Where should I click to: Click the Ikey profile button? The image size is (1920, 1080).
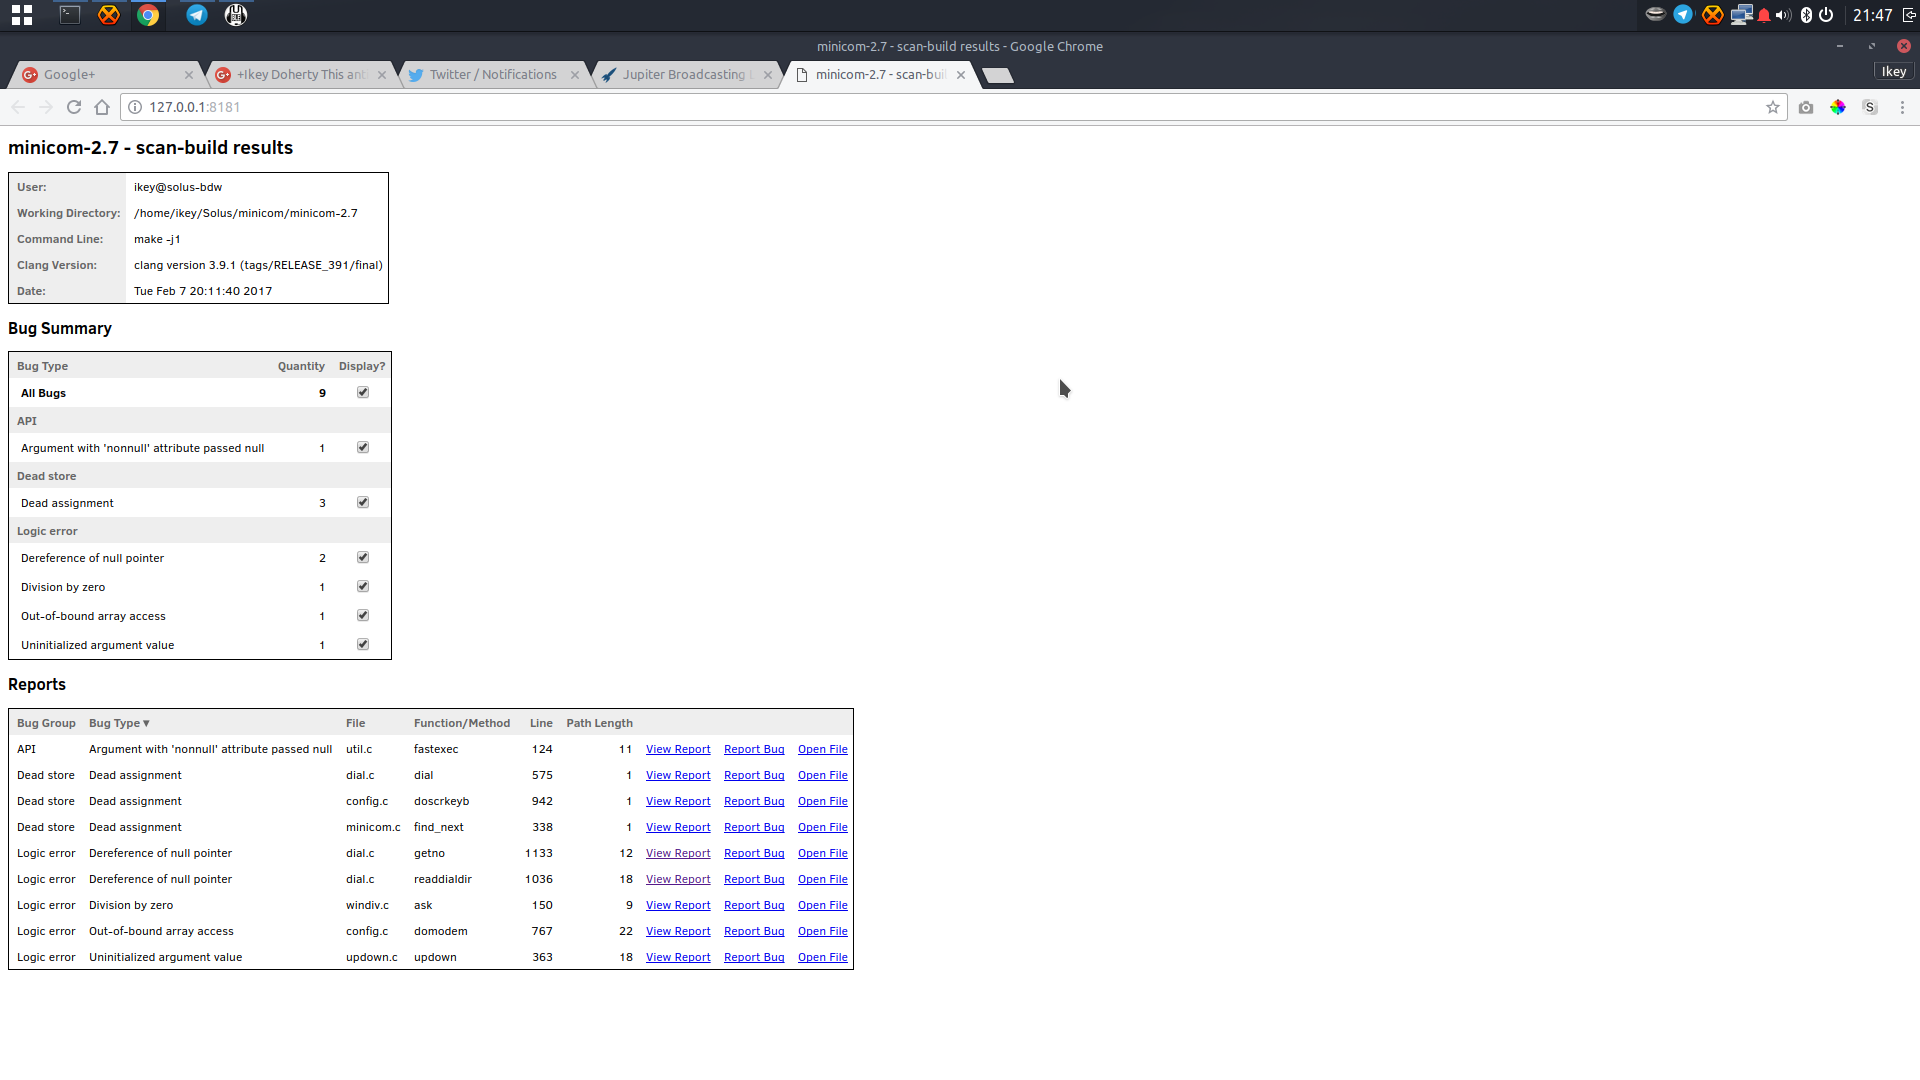1893,71
